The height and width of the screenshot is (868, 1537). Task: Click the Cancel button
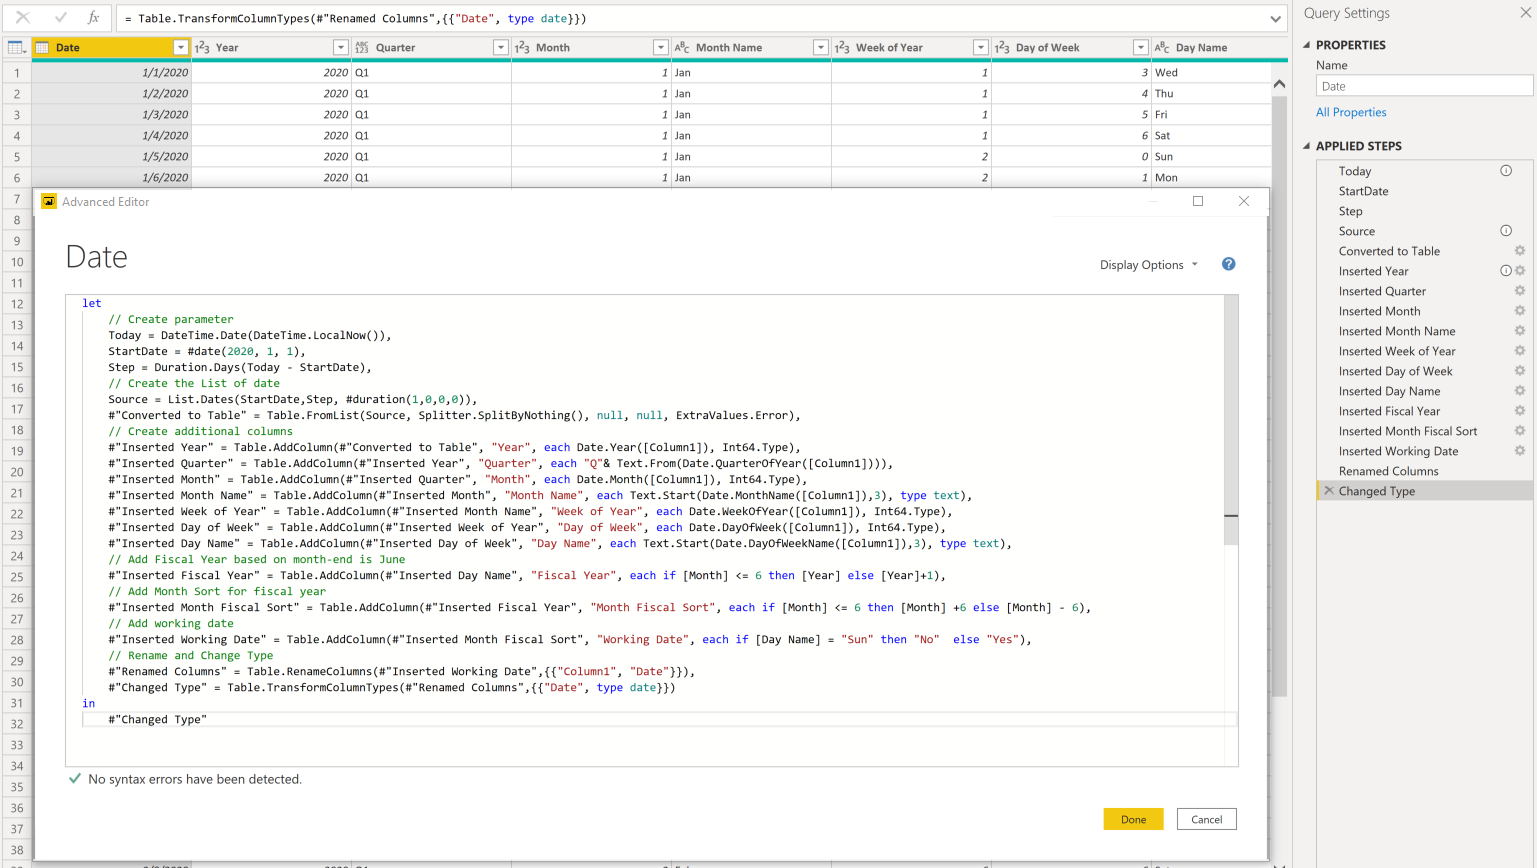coord(1207,819)
